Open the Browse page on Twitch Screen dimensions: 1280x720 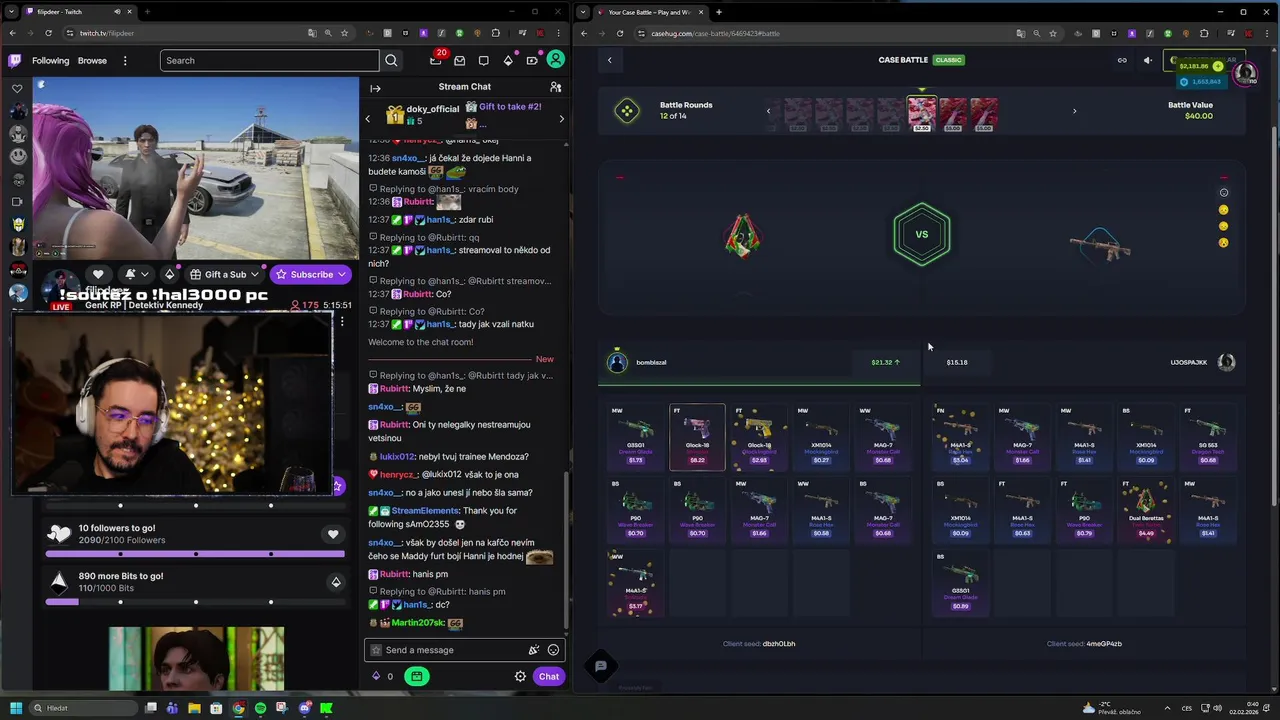(x=92, y=60)
